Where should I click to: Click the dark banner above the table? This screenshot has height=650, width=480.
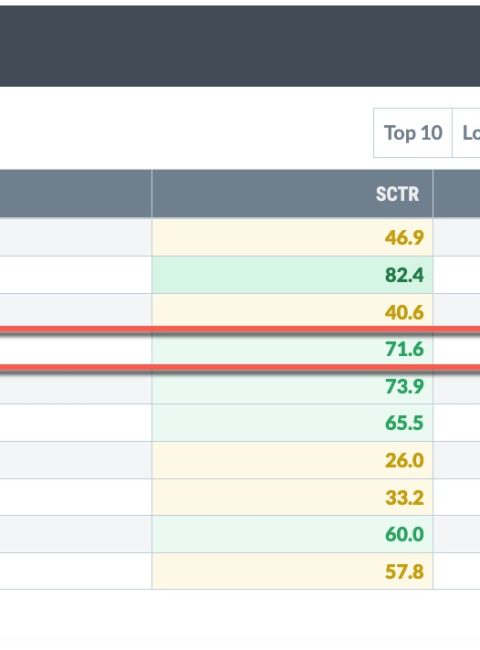coord(240,46)
